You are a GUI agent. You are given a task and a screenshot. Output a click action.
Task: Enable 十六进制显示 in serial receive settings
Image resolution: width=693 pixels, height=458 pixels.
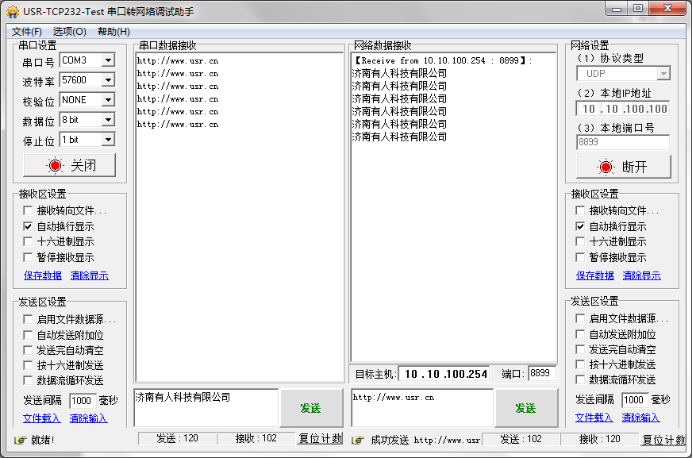pos(28,242)
